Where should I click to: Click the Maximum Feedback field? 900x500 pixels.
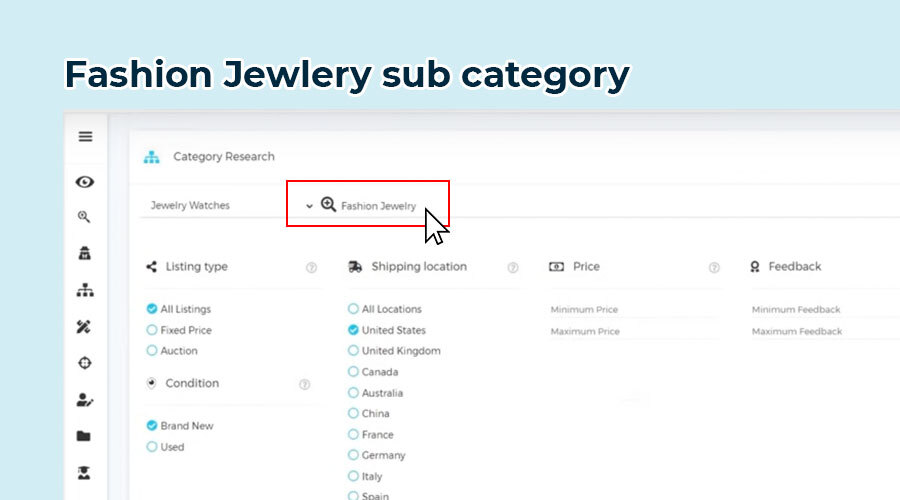820,332
